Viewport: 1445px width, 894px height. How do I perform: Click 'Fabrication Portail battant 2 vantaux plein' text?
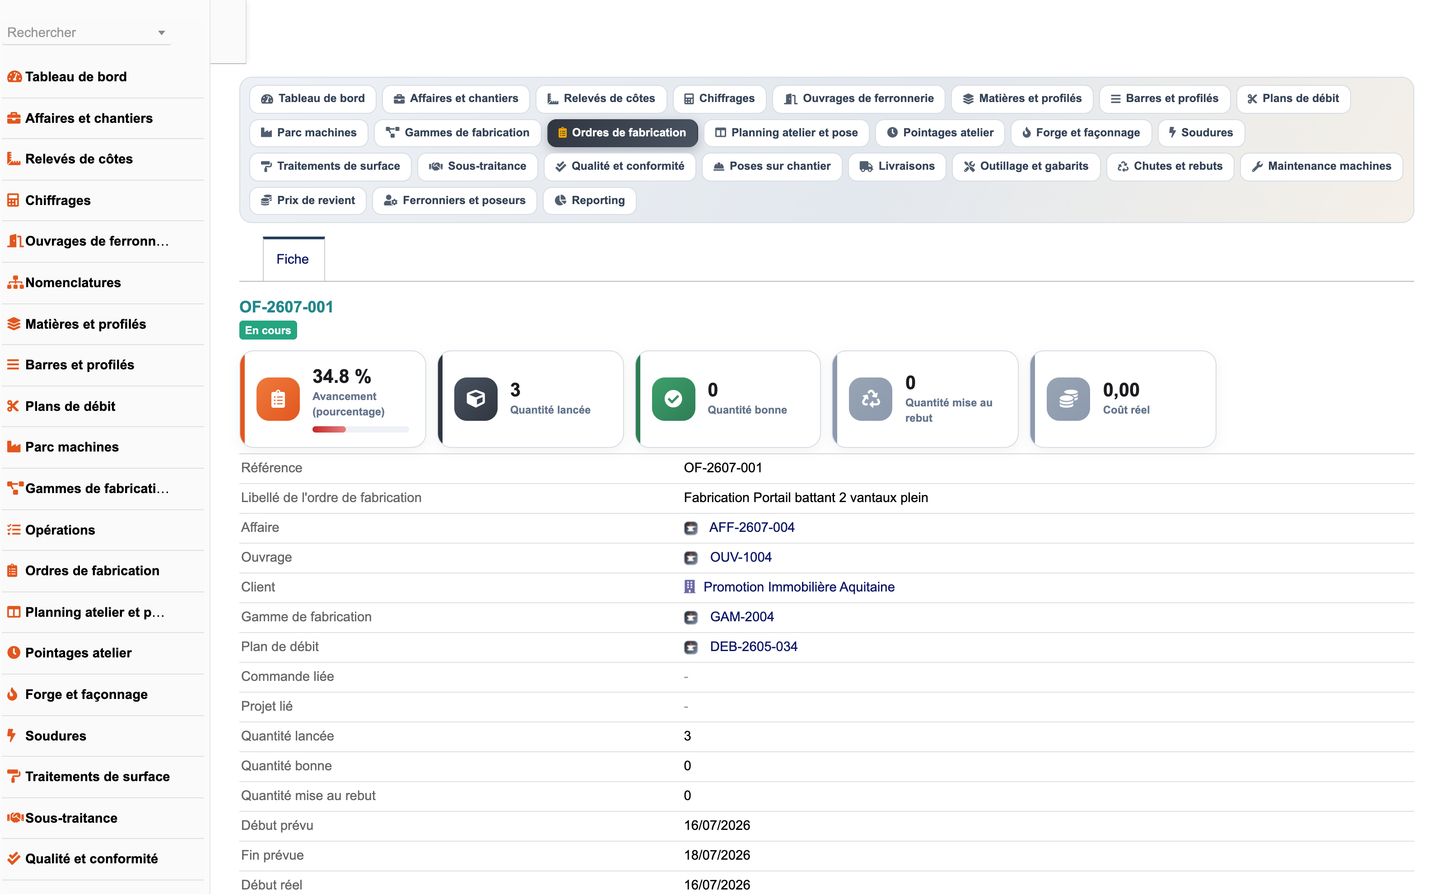point(806,498)
